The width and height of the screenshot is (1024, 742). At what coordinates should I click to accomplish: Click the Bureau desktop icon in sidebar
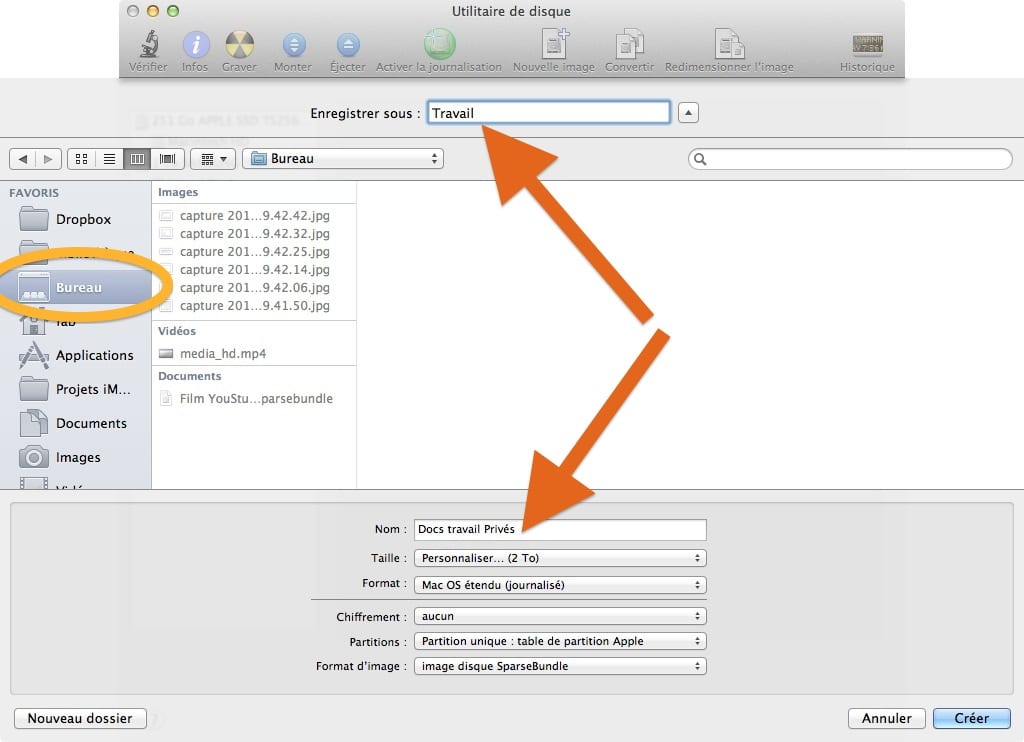pyautogui.click(x=33, y=287)
